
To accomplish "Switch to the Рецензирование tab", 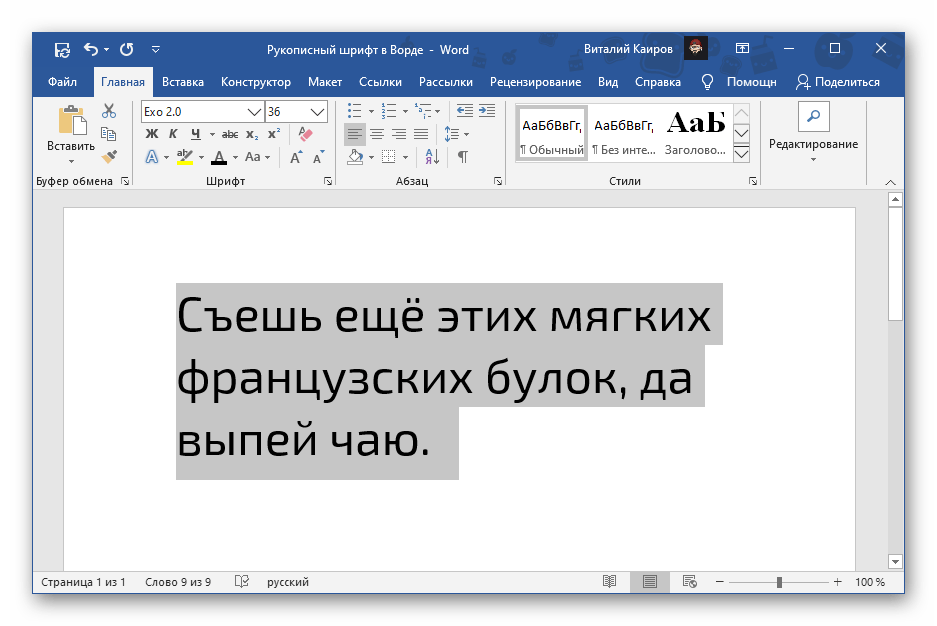I will click(535, 82).
